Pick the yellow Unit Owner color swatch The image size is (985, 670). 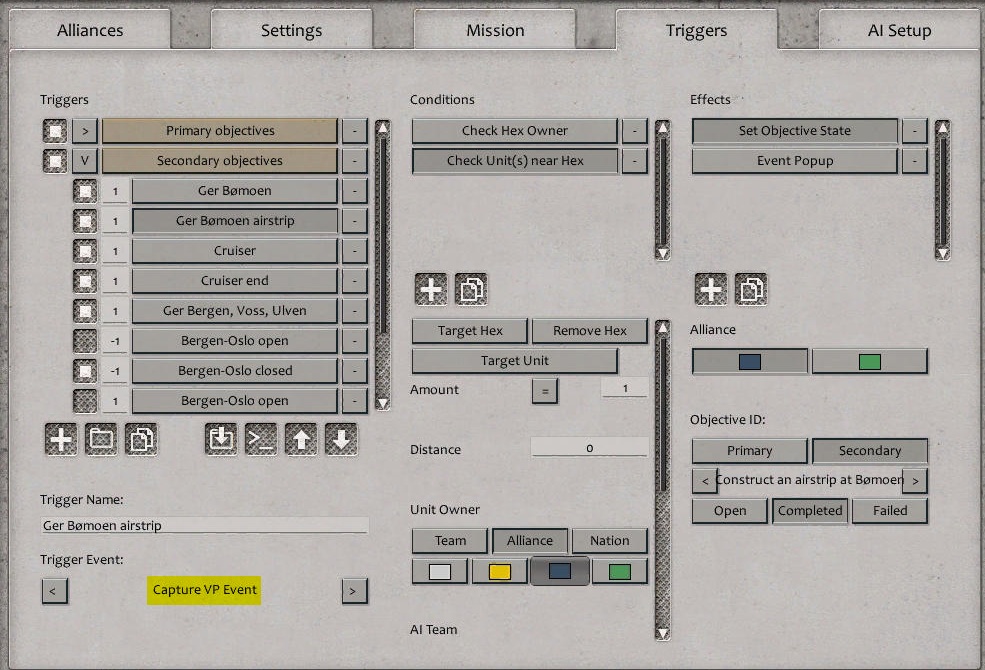(500, 571)
